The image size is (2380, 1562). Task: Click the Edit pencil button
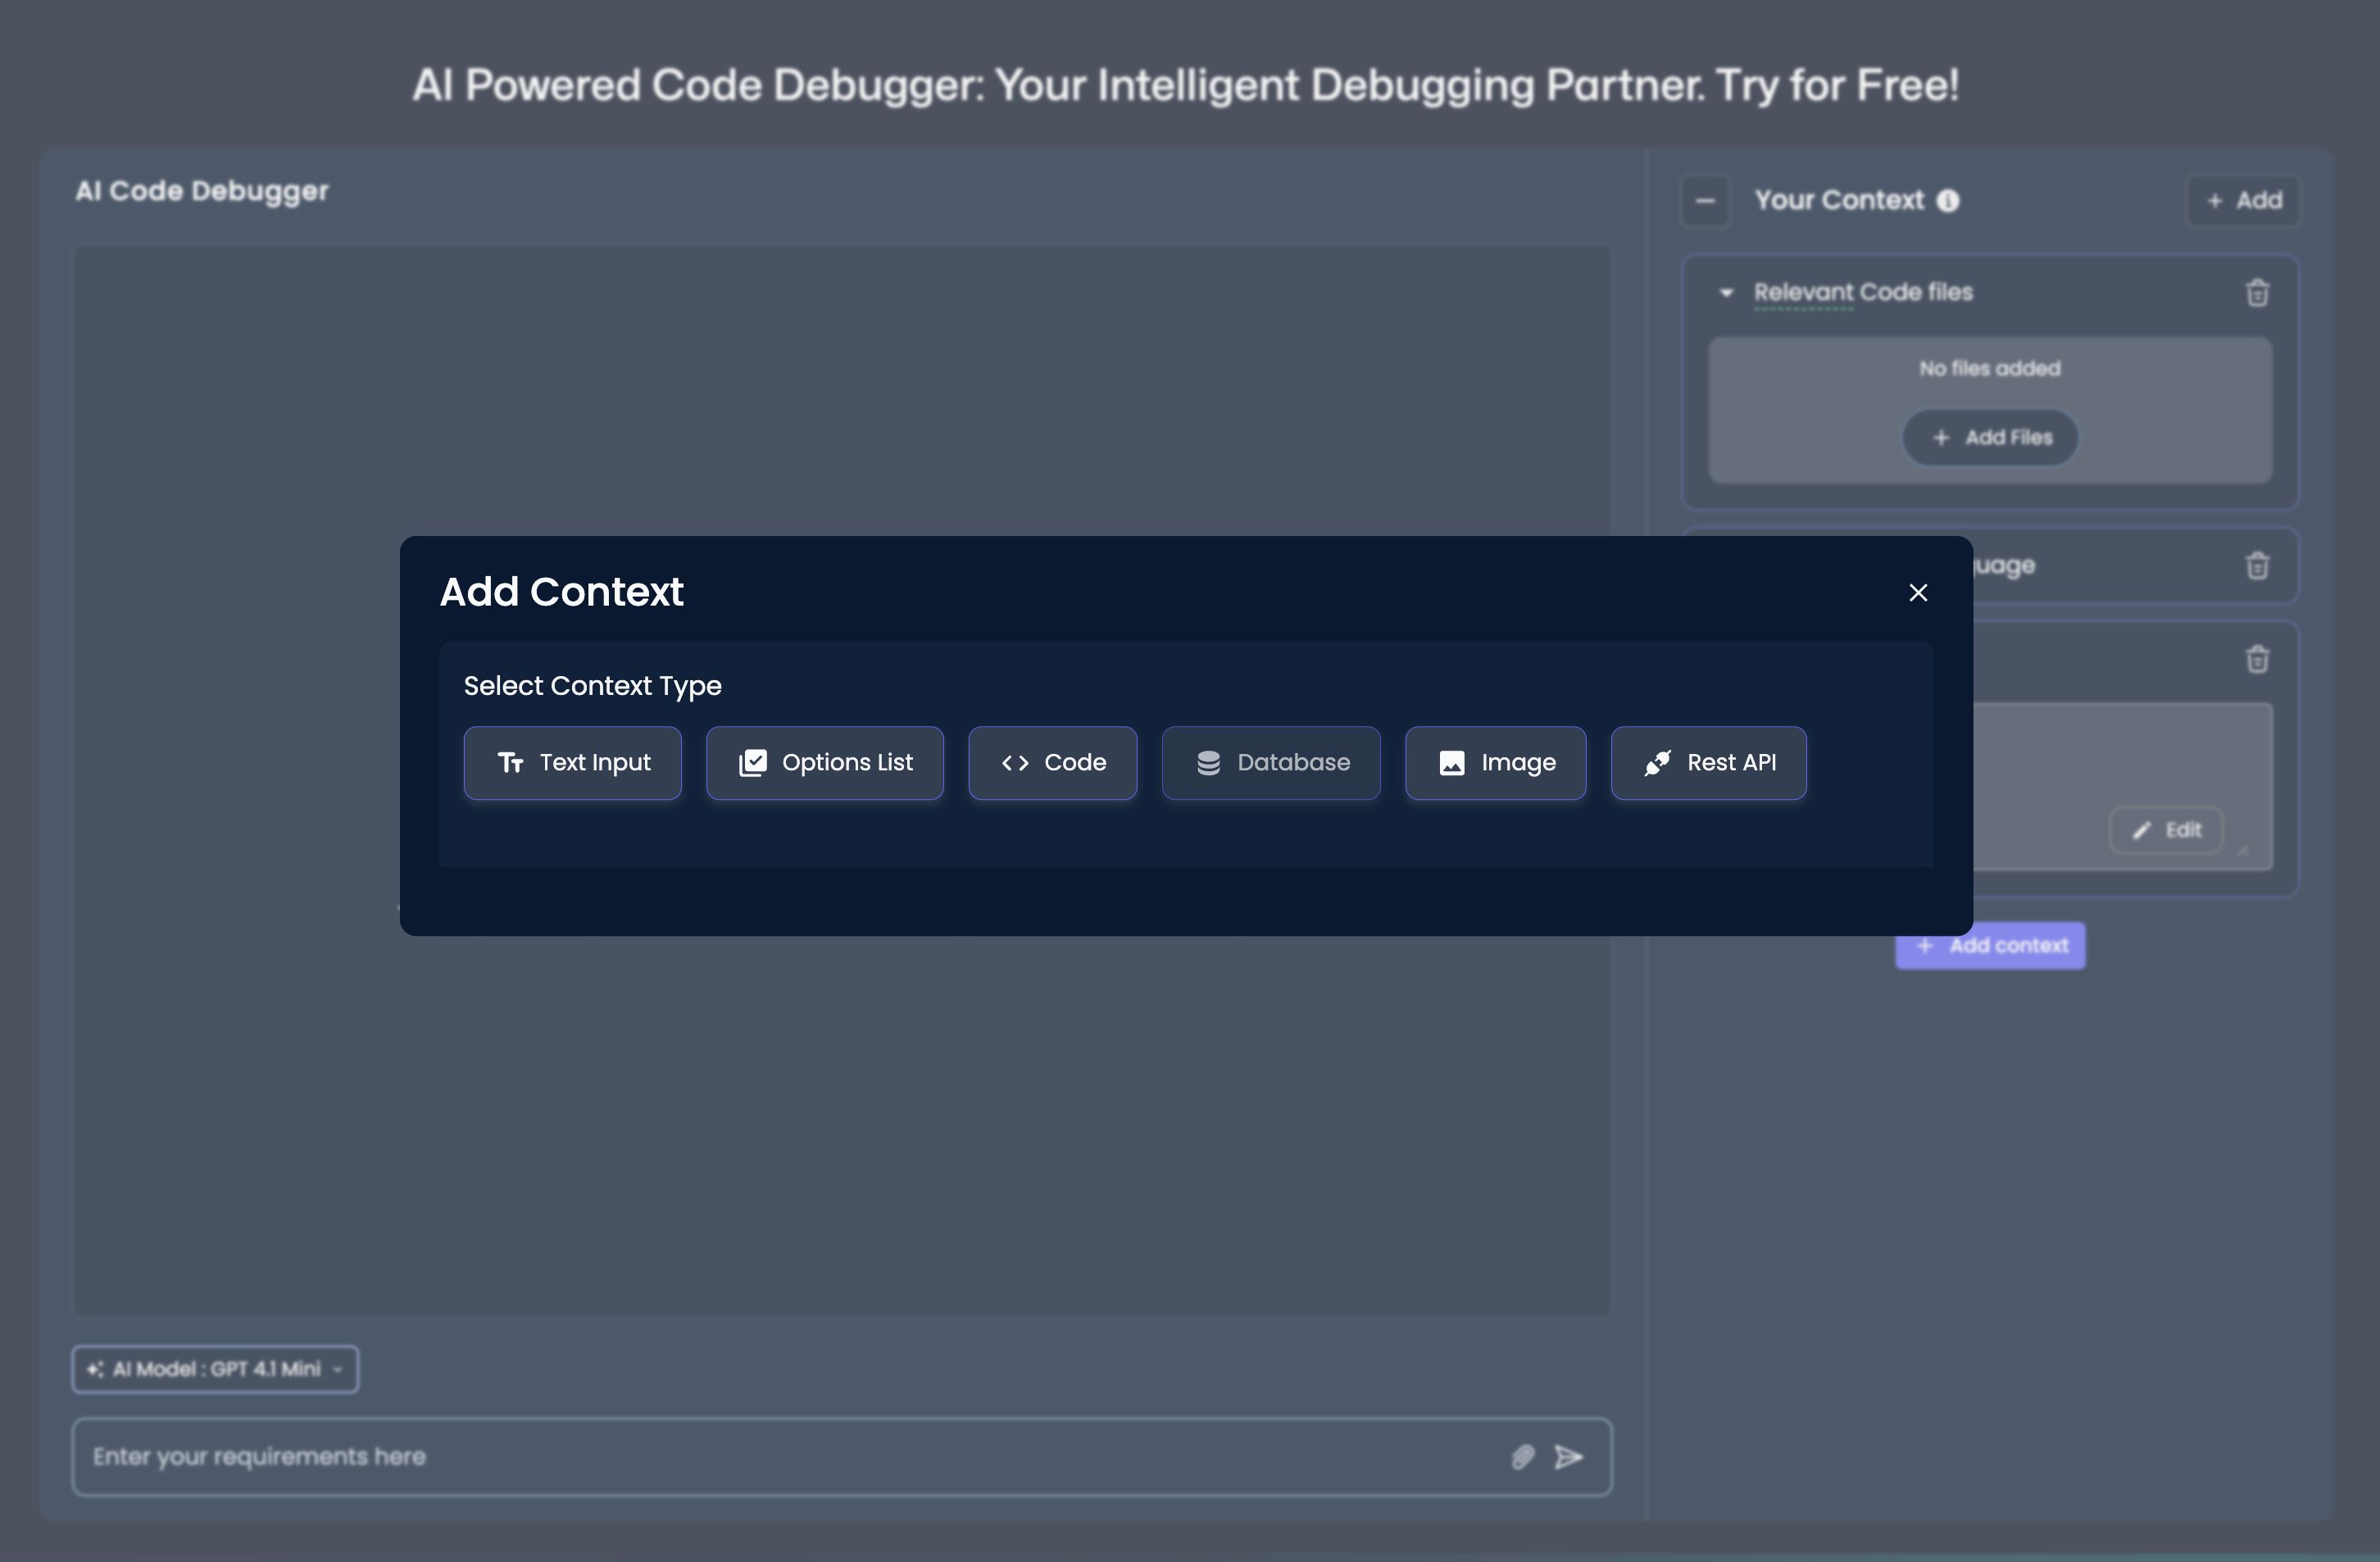[2166, 830]
